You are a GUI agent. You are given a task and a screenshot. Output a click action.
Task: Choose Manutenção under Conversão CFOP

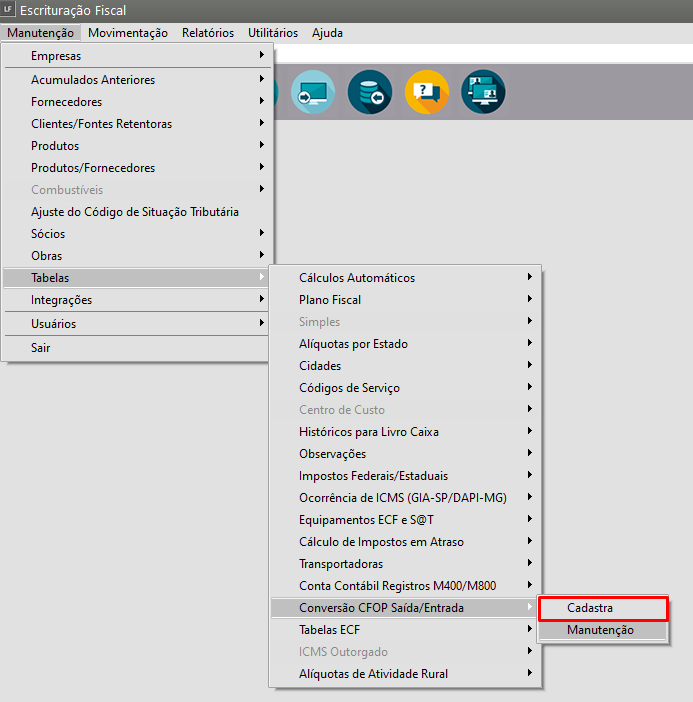602,630
